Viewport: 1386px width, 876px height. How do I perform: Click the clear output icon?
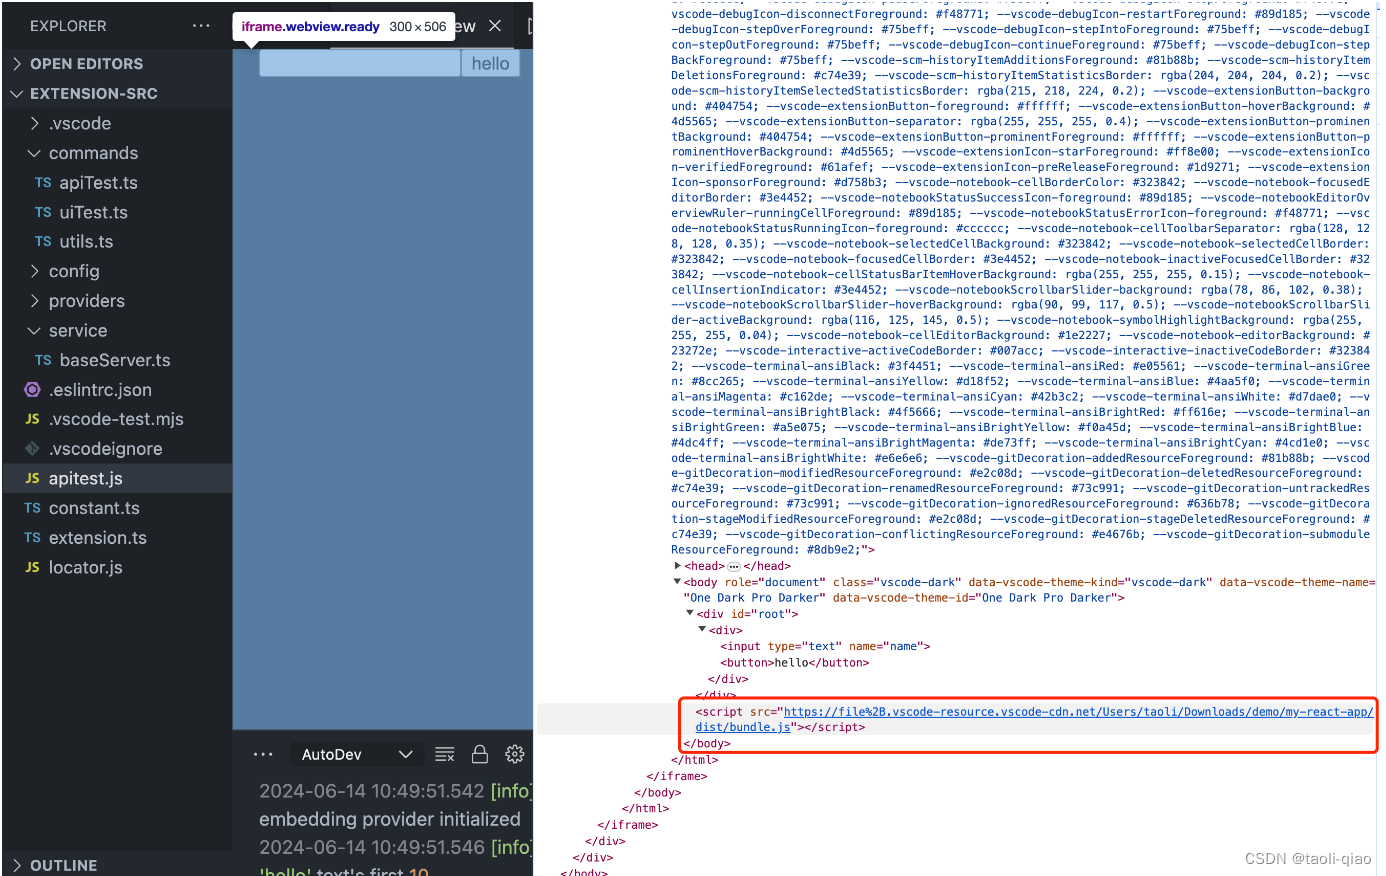click(x=445, y=754)
